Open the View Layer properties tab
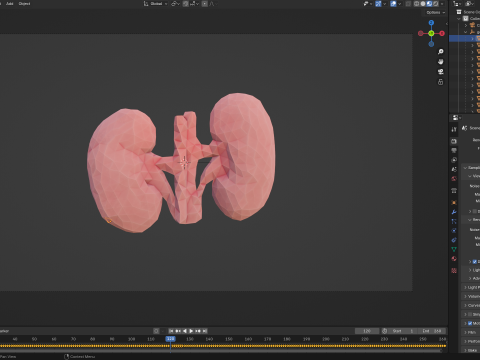 coord(454,160)
